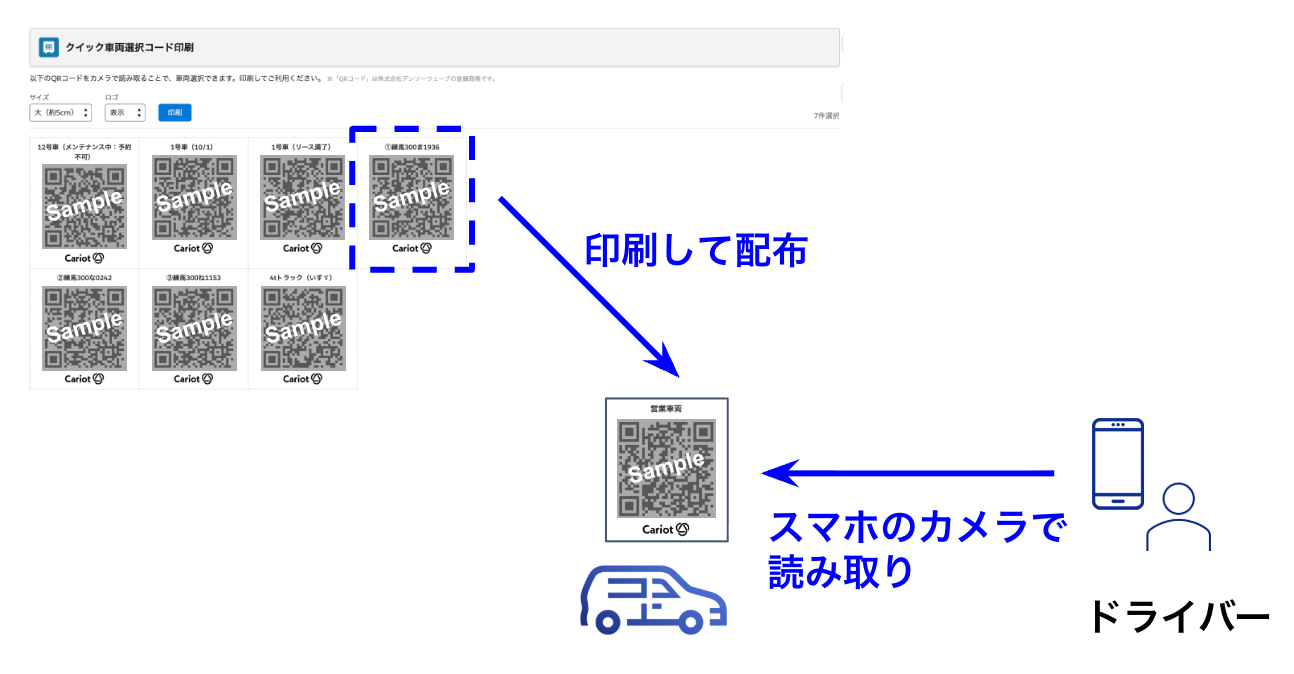Click the 営業車両 printed QR code card

tap(667, 470)
